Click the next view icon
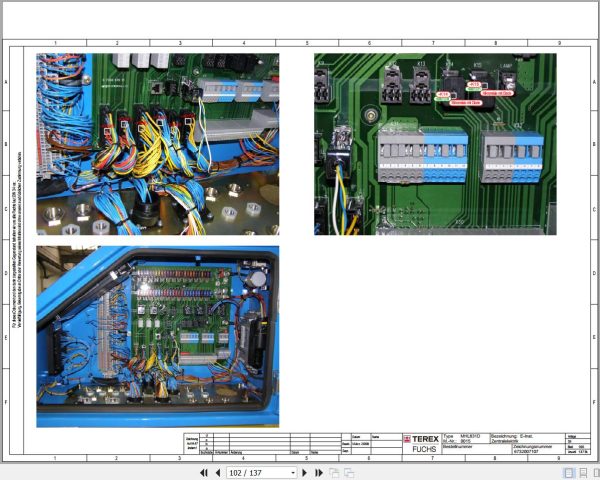Screen dimensions: 600x480 (349, 473)
